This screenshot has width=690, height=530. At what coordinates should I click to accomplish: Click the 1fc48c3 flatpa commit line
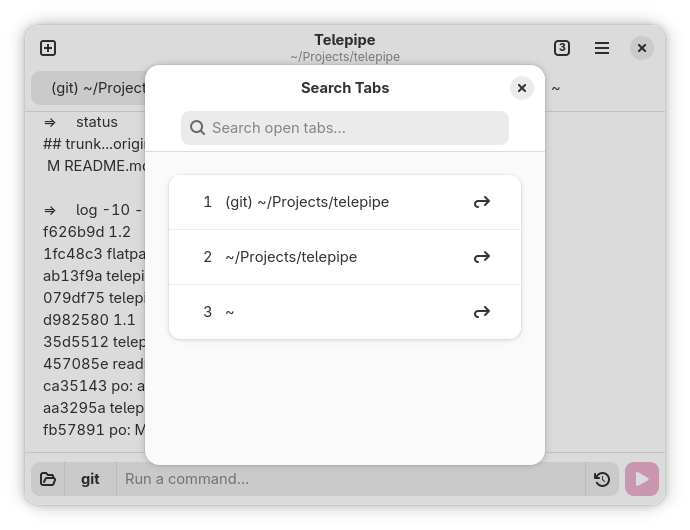point(94,254)
